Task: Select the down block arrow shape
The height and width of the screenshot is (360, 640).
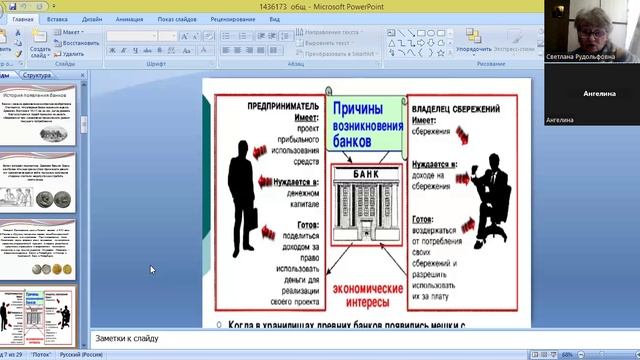Action: point(431,43)
